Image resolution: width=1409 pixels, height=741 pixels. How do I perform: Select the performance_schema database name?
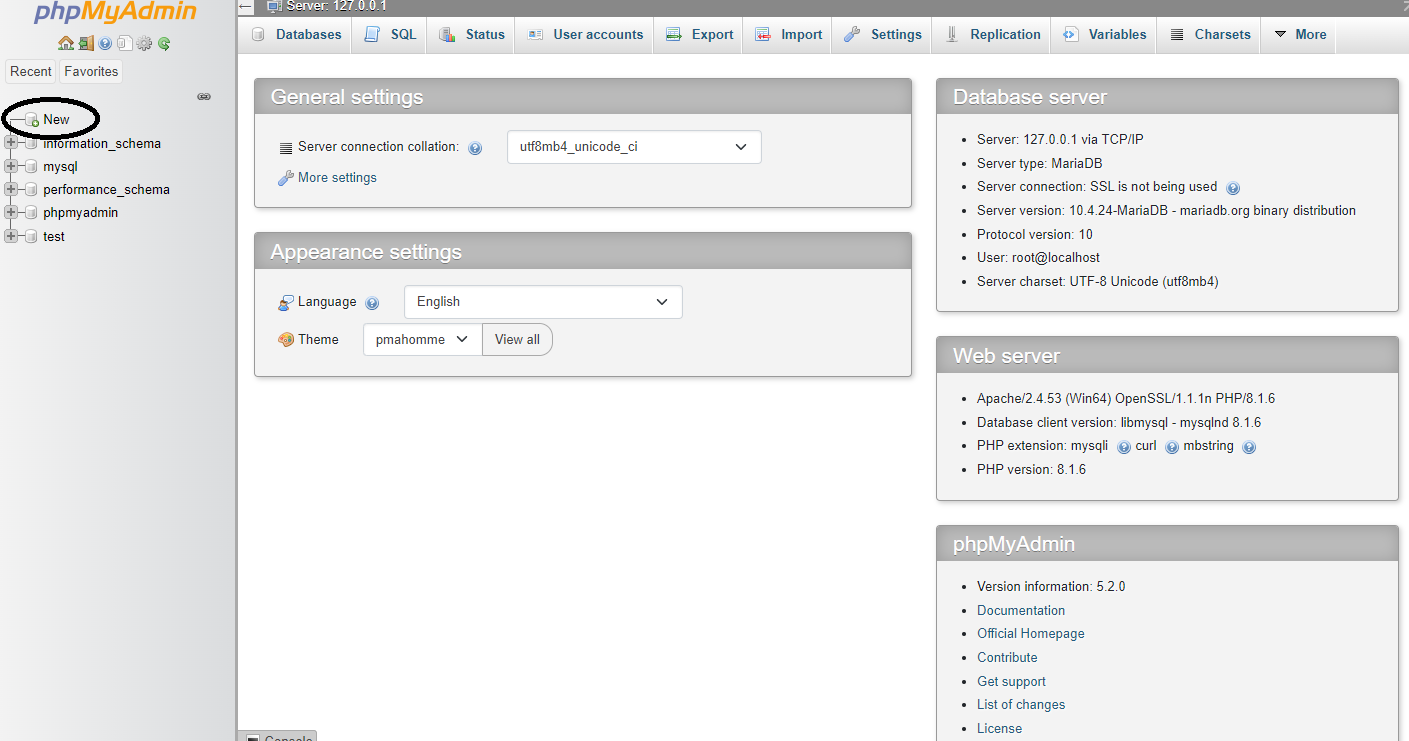coord(106,190)
